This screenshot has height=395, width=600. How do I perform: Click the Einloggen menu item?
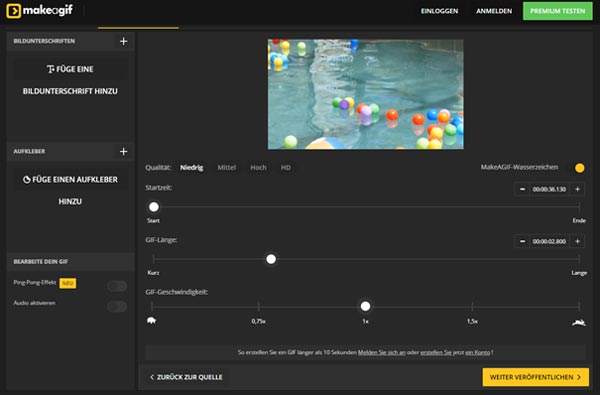point(439,11)
